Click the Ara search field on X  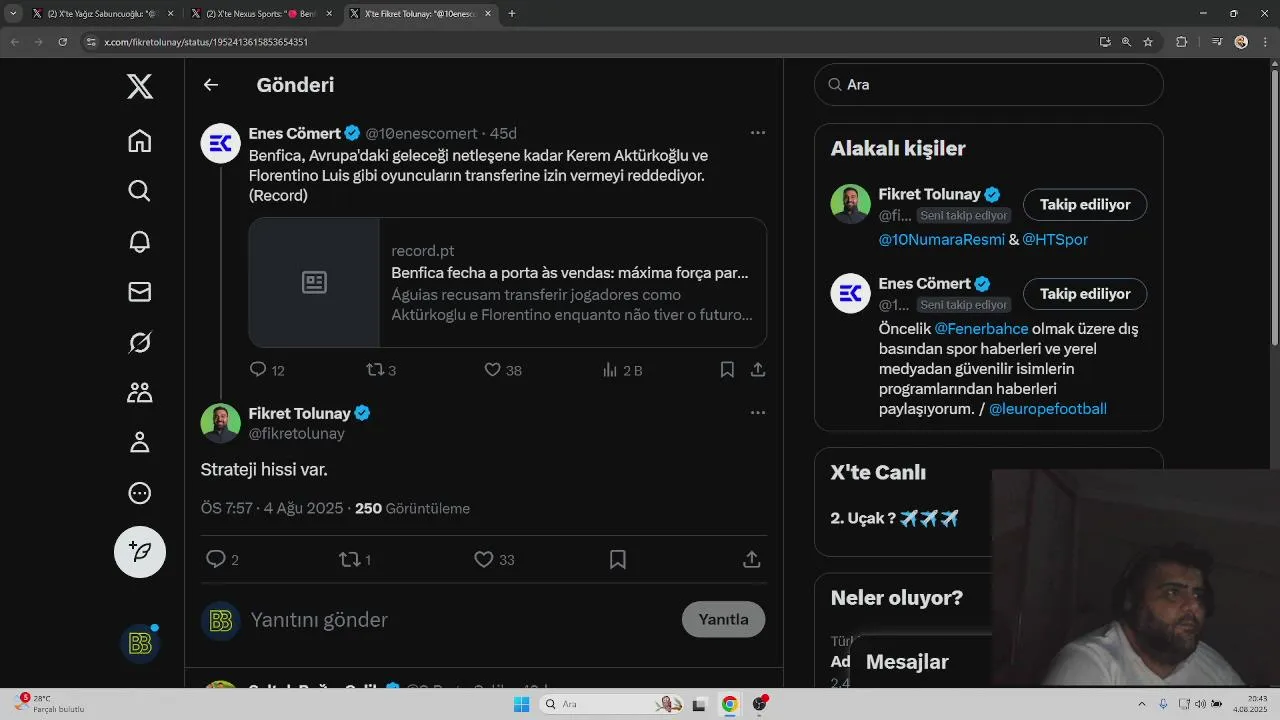pyautogui.click(x=989, y=85)
